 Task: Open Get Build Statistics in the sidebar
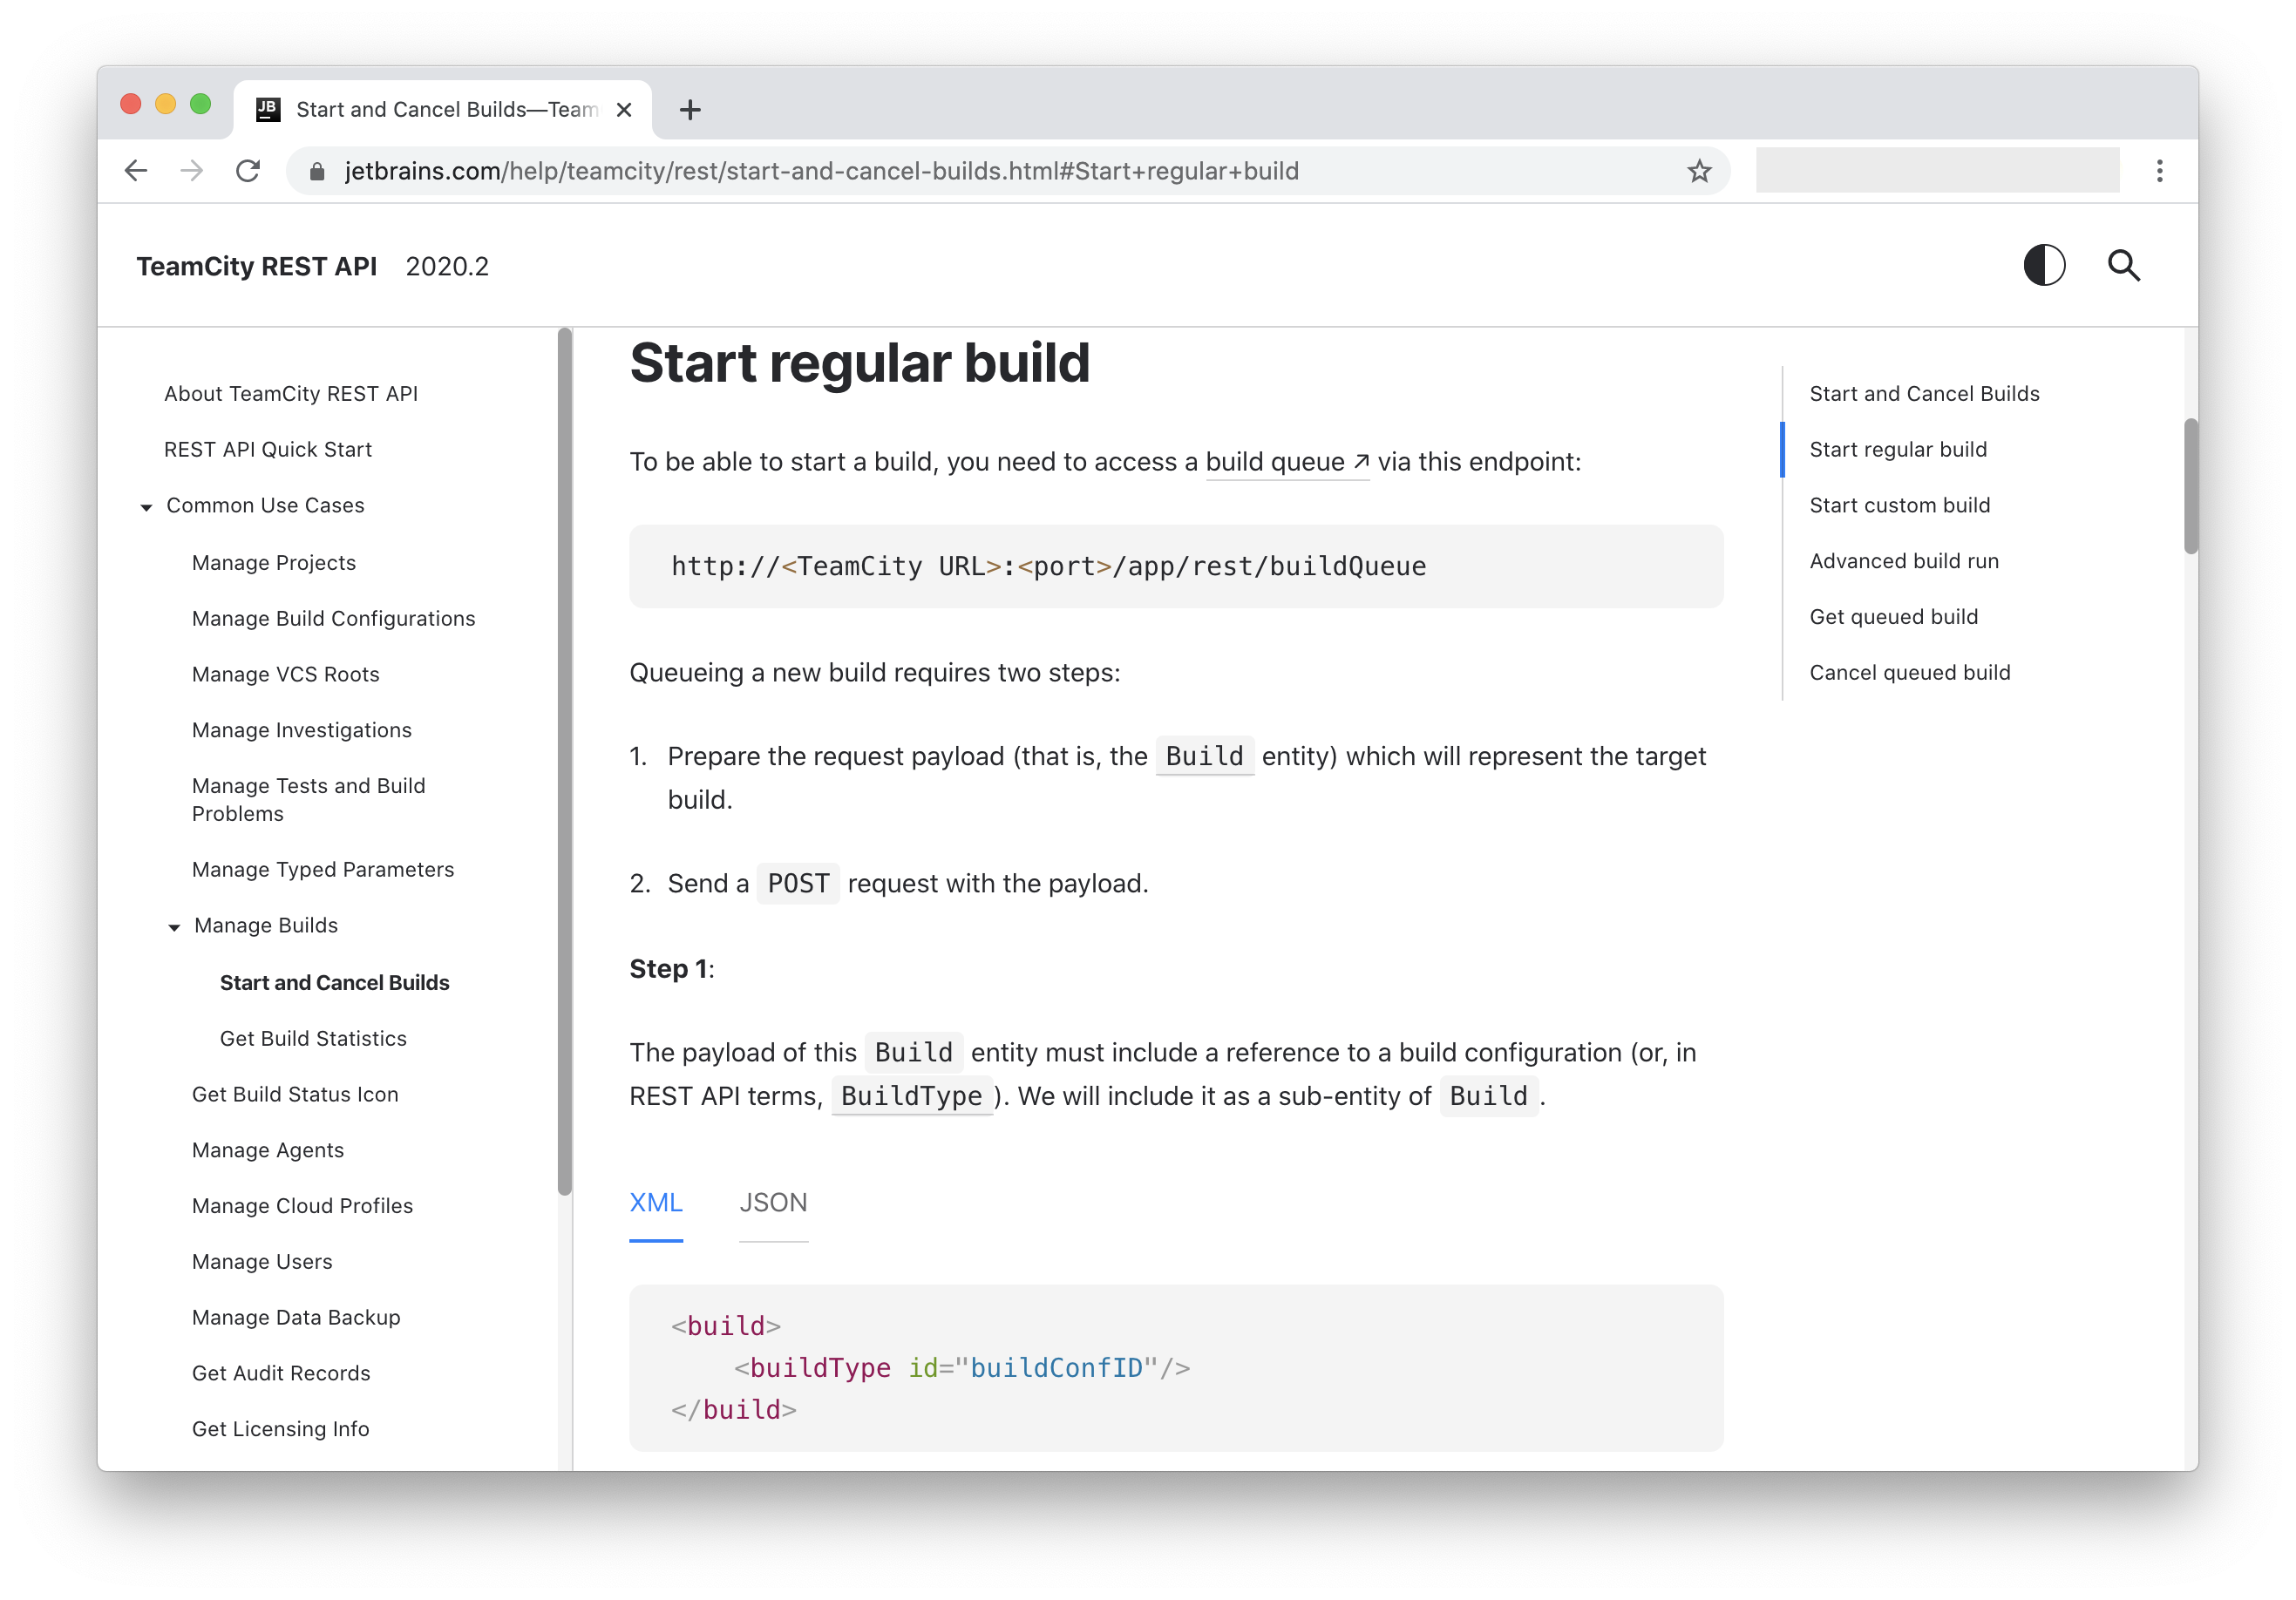[x=314, y=1039]
